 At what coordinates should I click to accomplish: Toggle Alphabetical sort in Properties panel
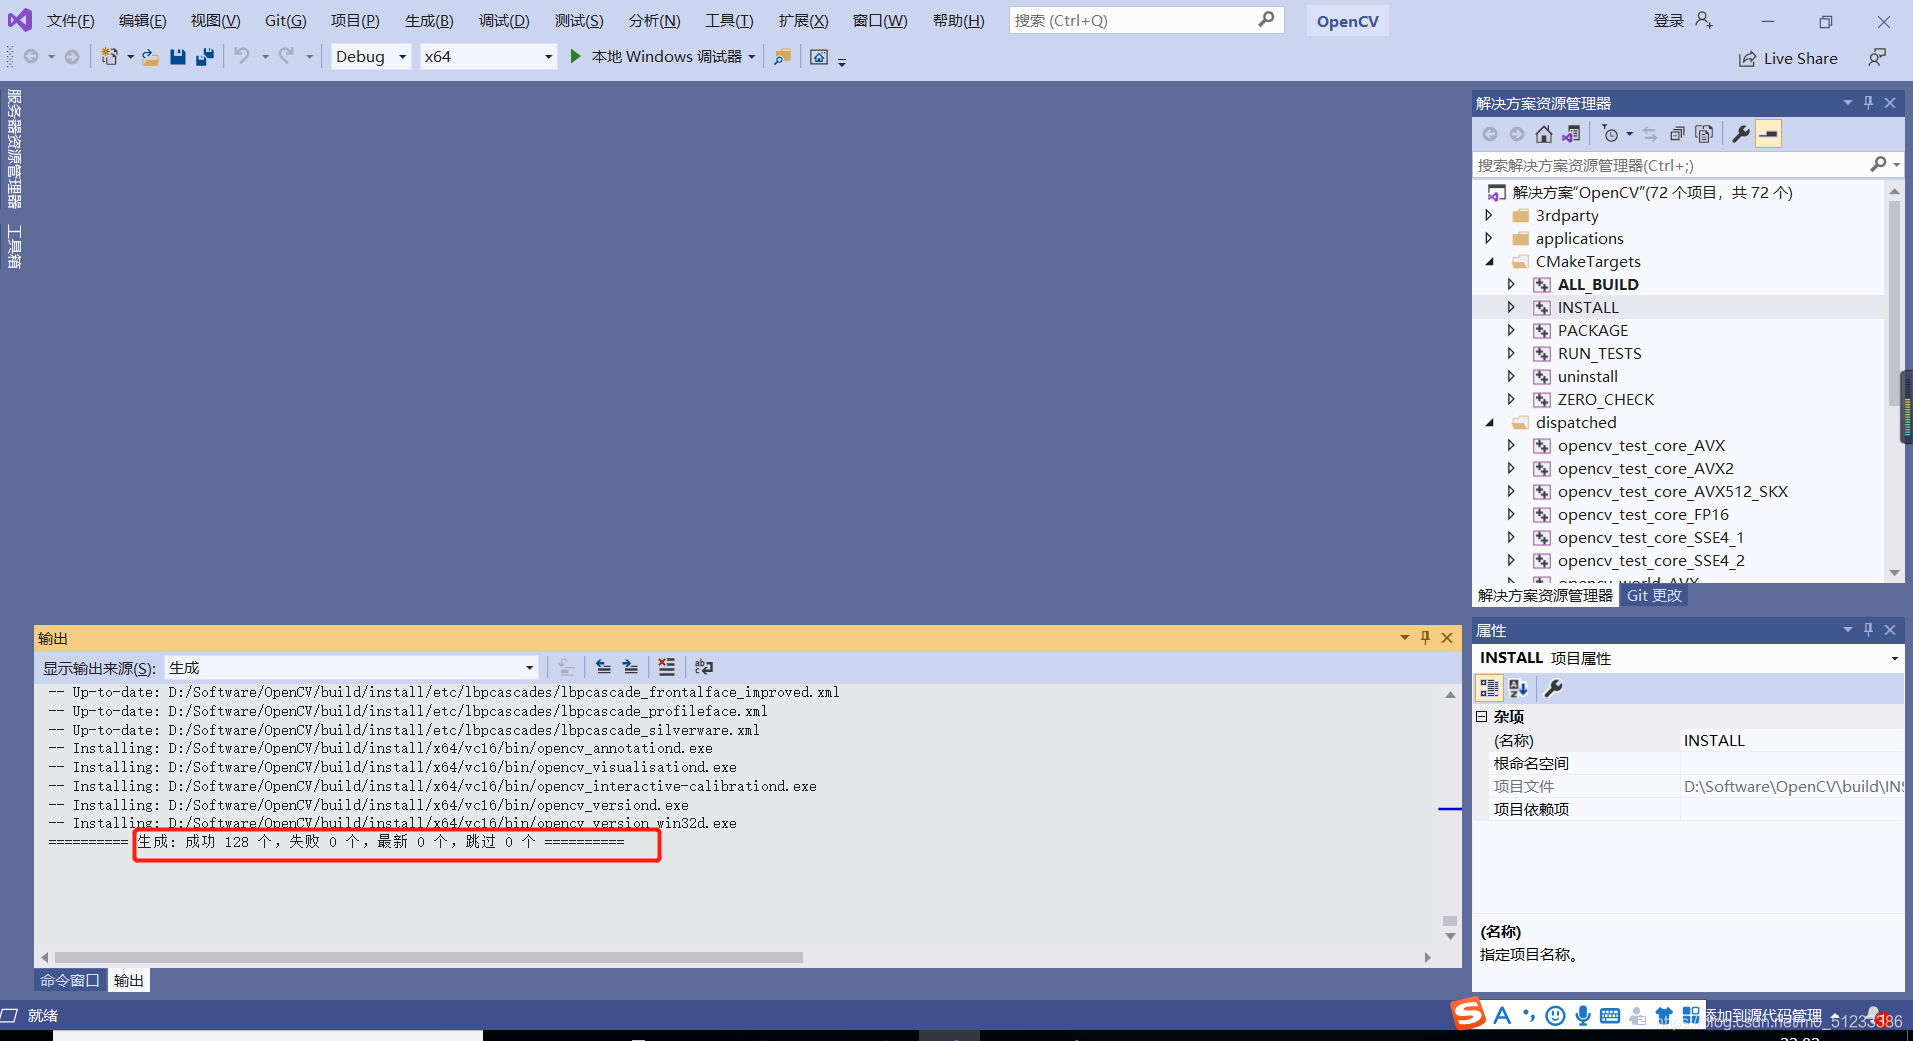[x=1518, y=688]
